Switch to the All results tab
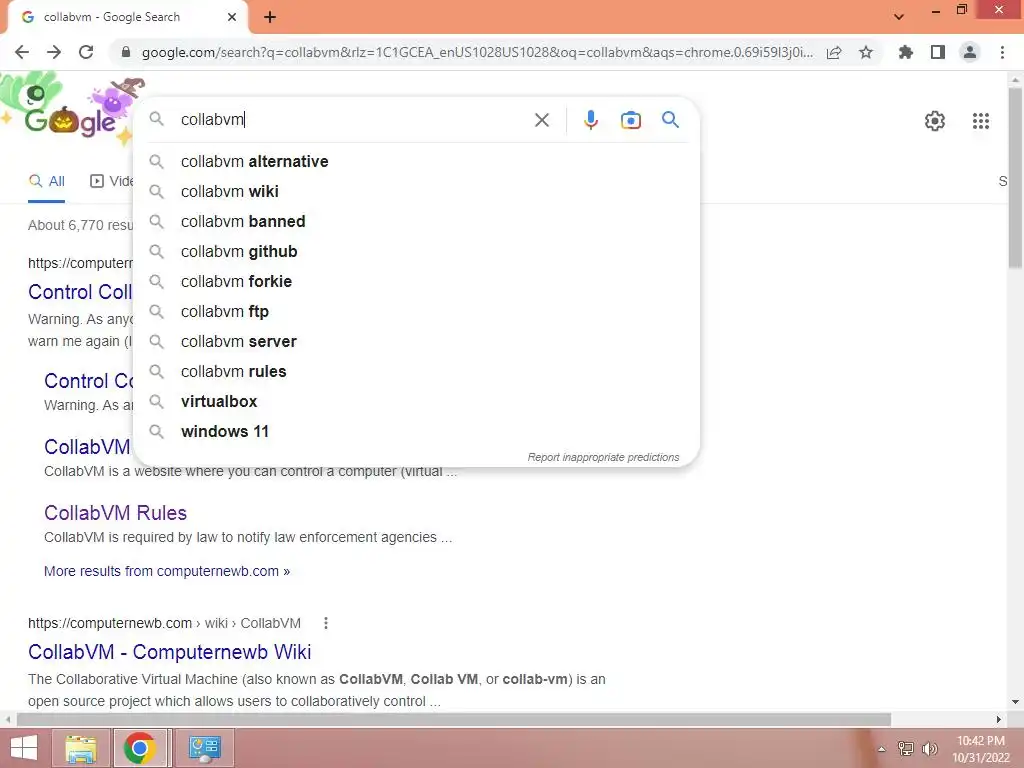The width and height of the screenshot is (1024, 768). (x=46, y=182)
